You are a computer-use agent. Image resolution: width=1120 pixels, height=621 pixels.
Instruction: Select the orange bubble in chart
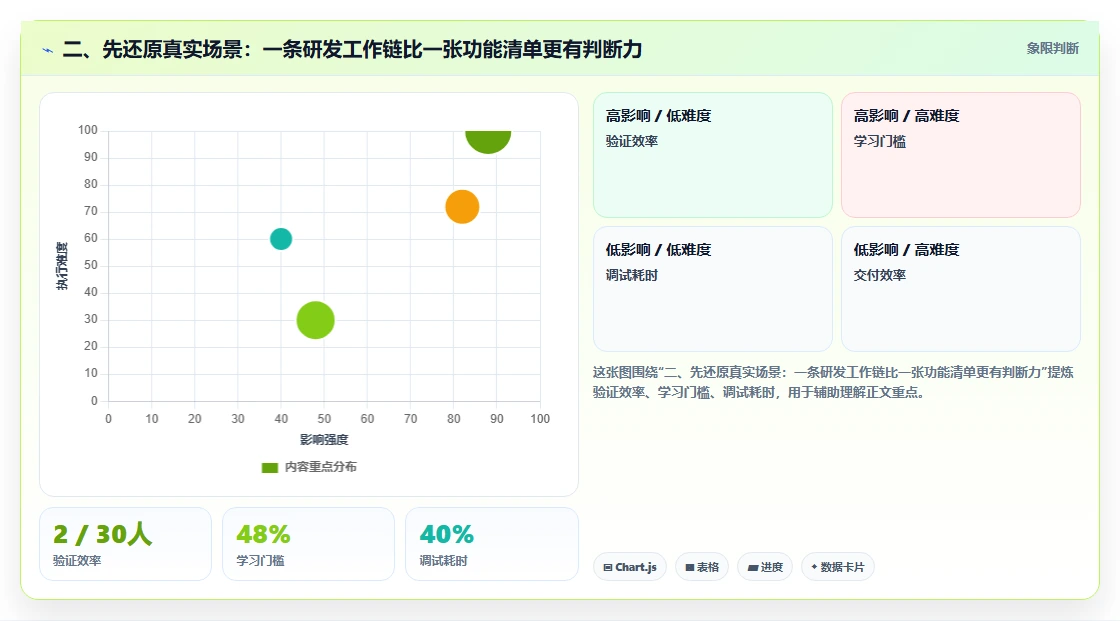coord(462,207)
